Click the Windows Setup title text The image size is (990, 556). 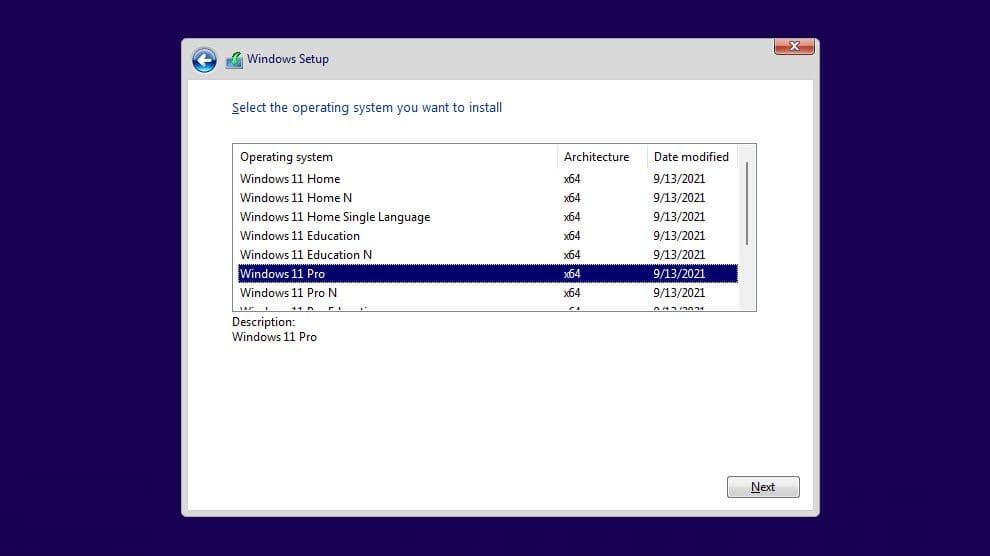tap(288, 59)
